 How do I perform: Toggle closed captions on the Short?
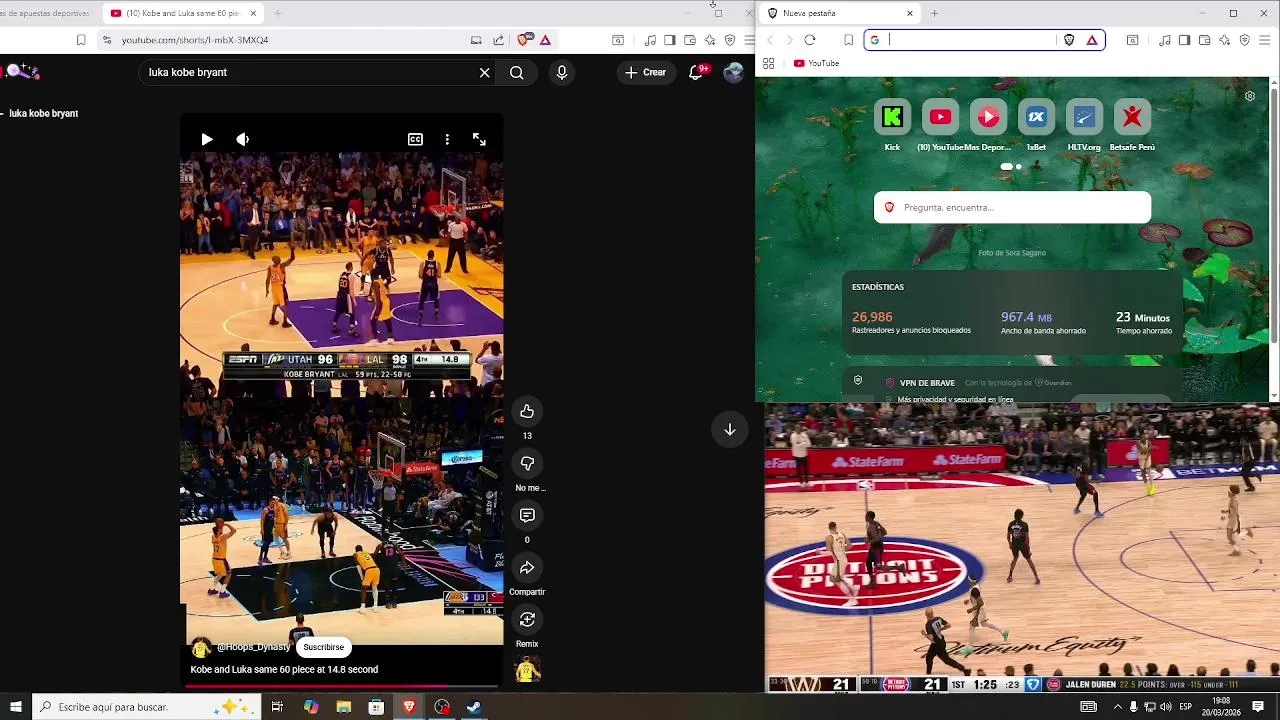pos(415,140)
